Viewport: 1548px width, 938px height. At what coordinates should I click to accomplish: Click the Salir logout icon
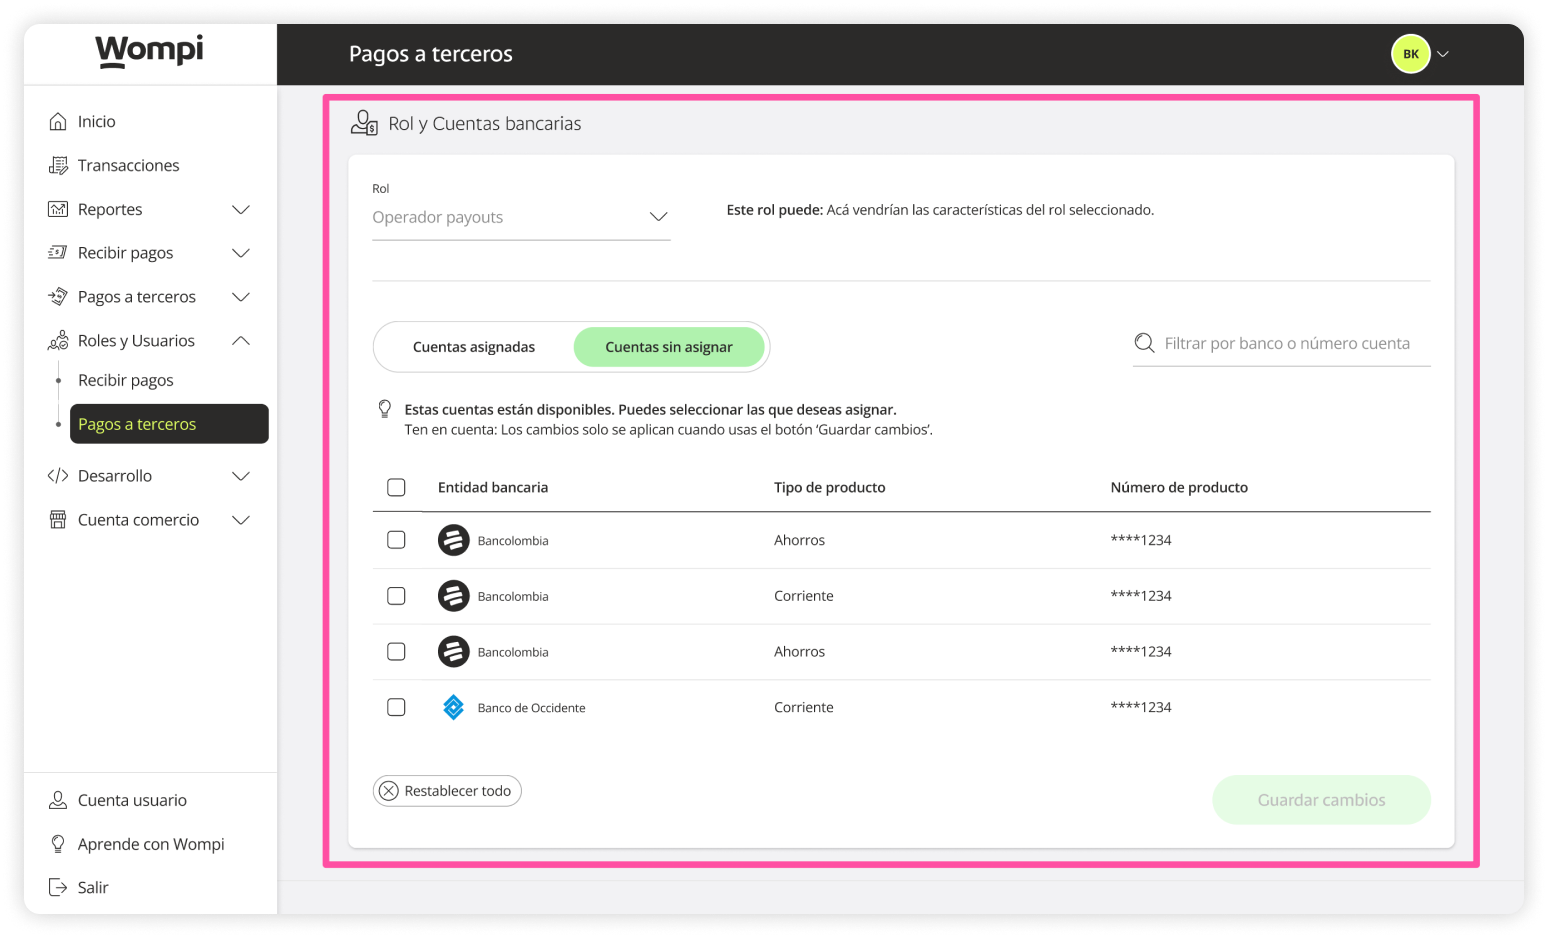point(58,887)
